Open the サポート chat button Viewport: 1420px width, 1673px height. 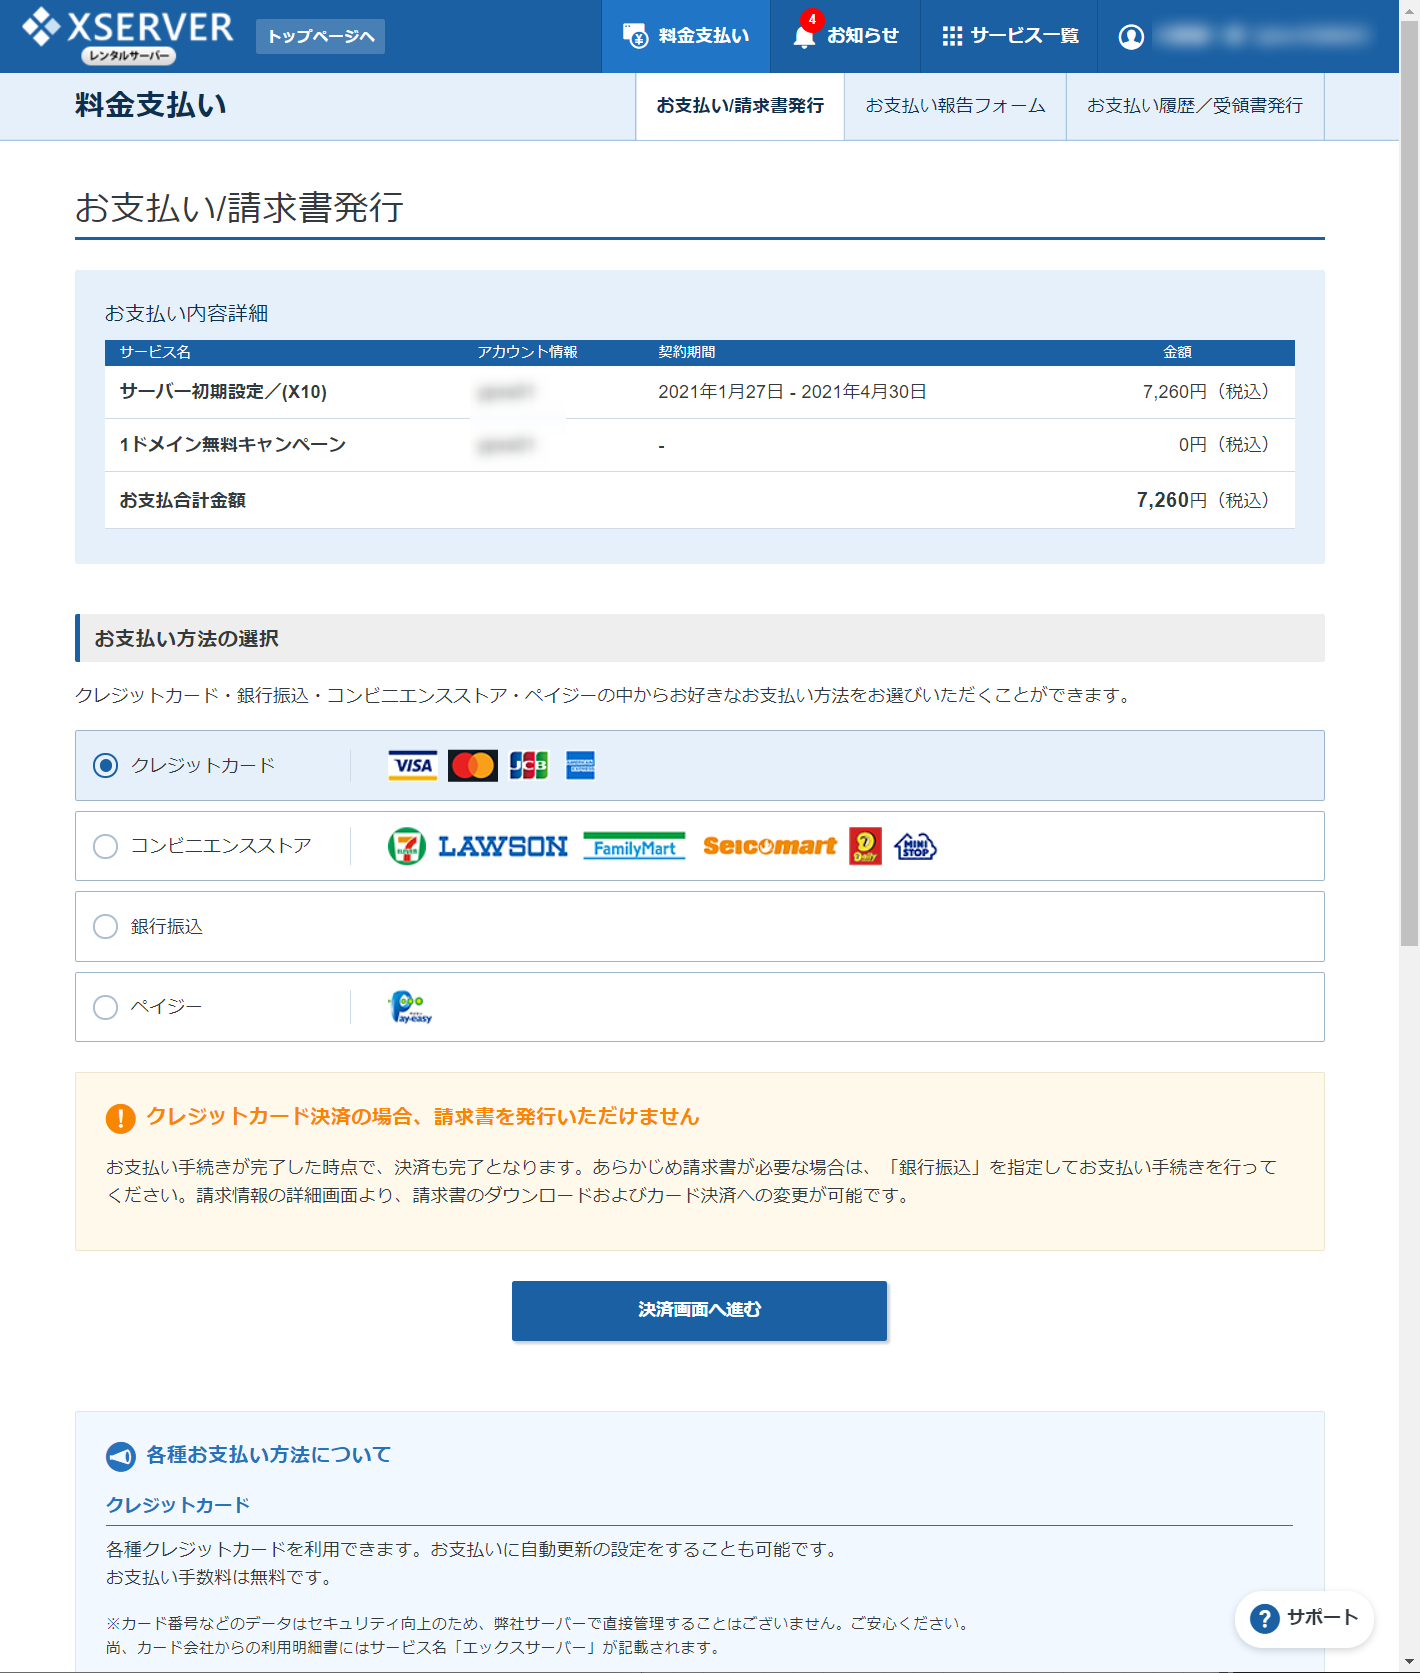pyautogui.click(x=1304, y=1618)
